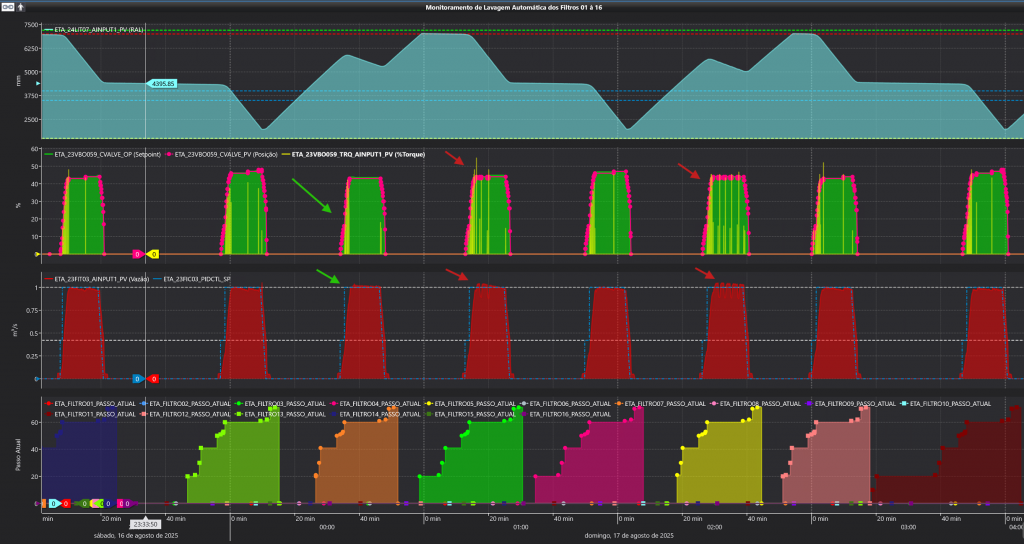
Task: Click the 4395.85 cursor value tag
Action: (162, 83)
